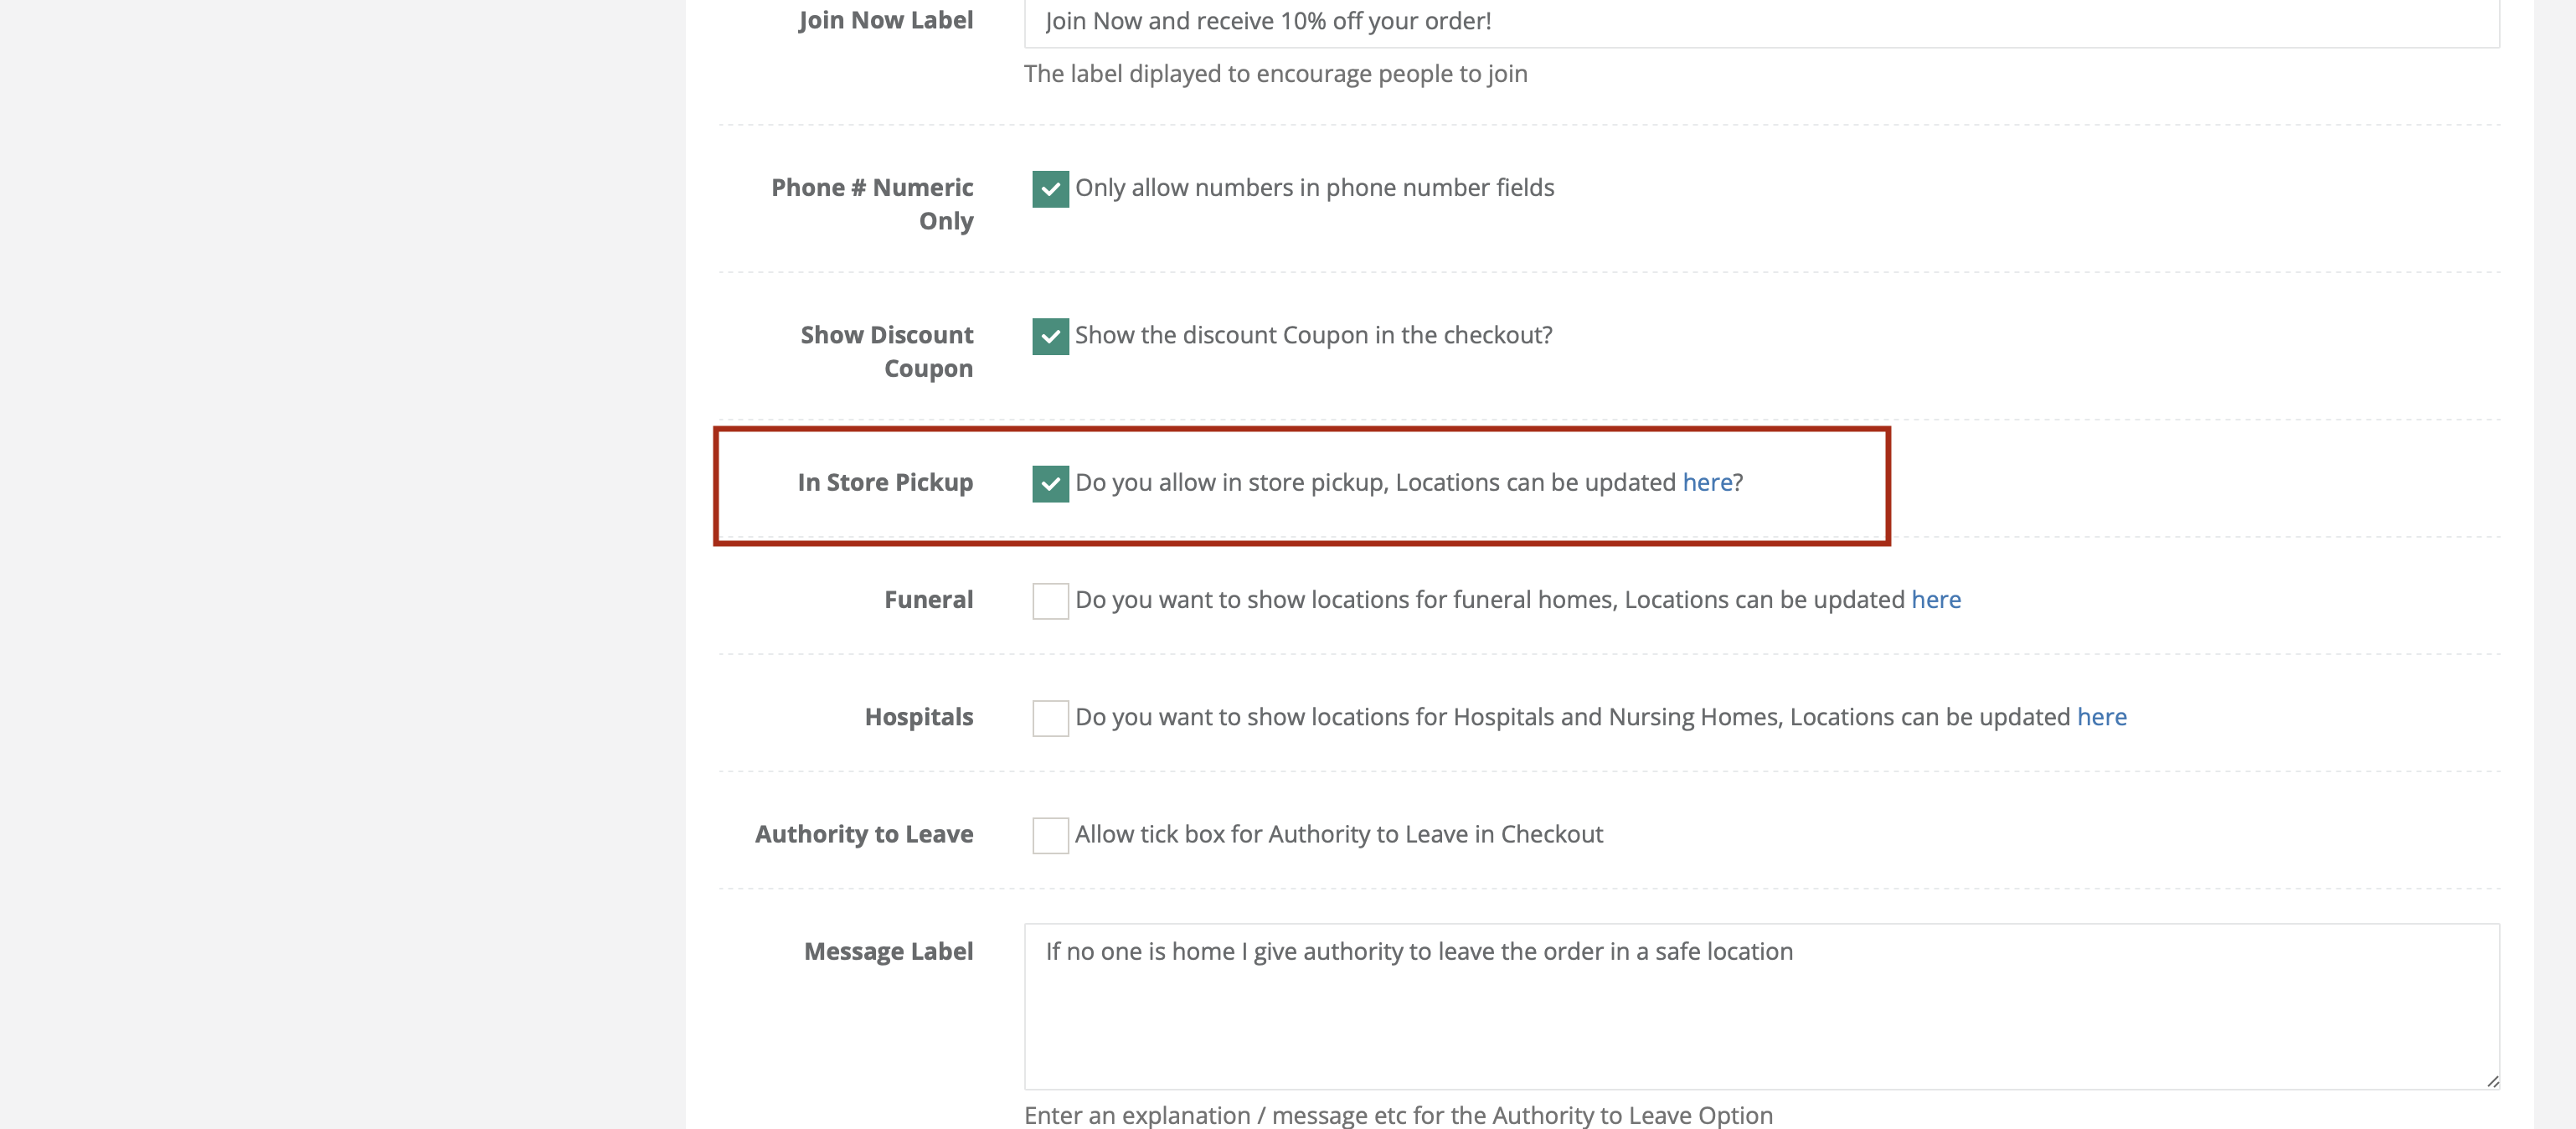Click the 'Allow tick box for Authority to Leave' label
The image size is (2576, 1129).
pyautogui.click(x=1338, y=834)
